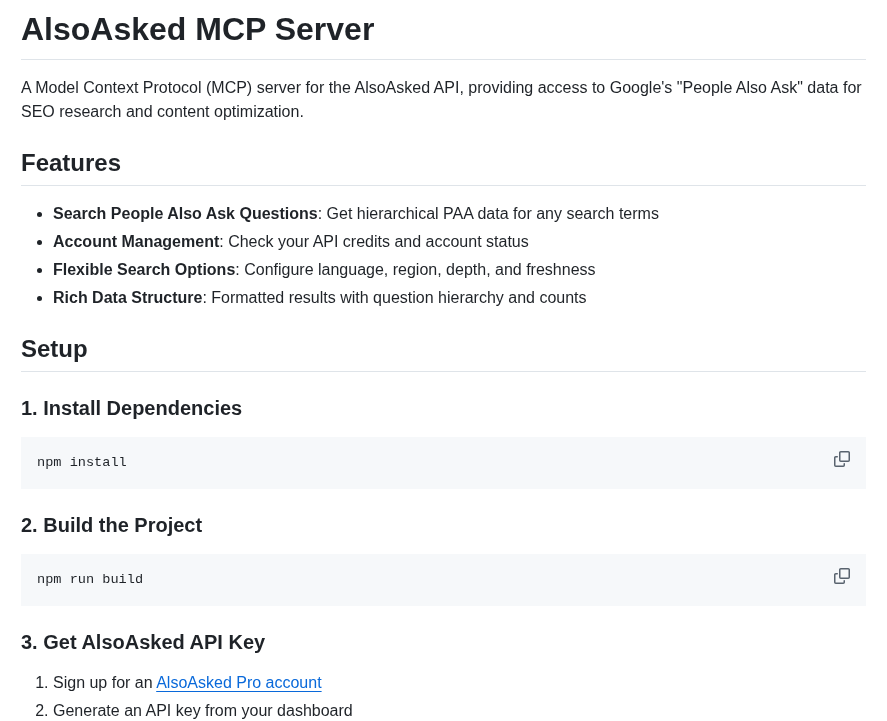This screenshot has width=887, height=721.
Task: Open the AlsoAsked Pro account link
Action: pos(239,683)
